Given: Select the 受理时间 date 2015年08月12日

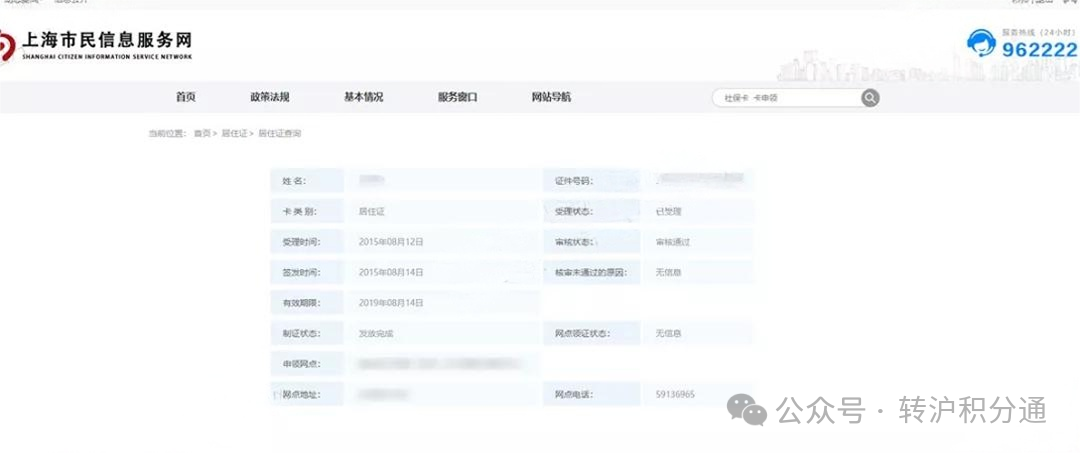Looking at the screenshot, I should point(391,242).
